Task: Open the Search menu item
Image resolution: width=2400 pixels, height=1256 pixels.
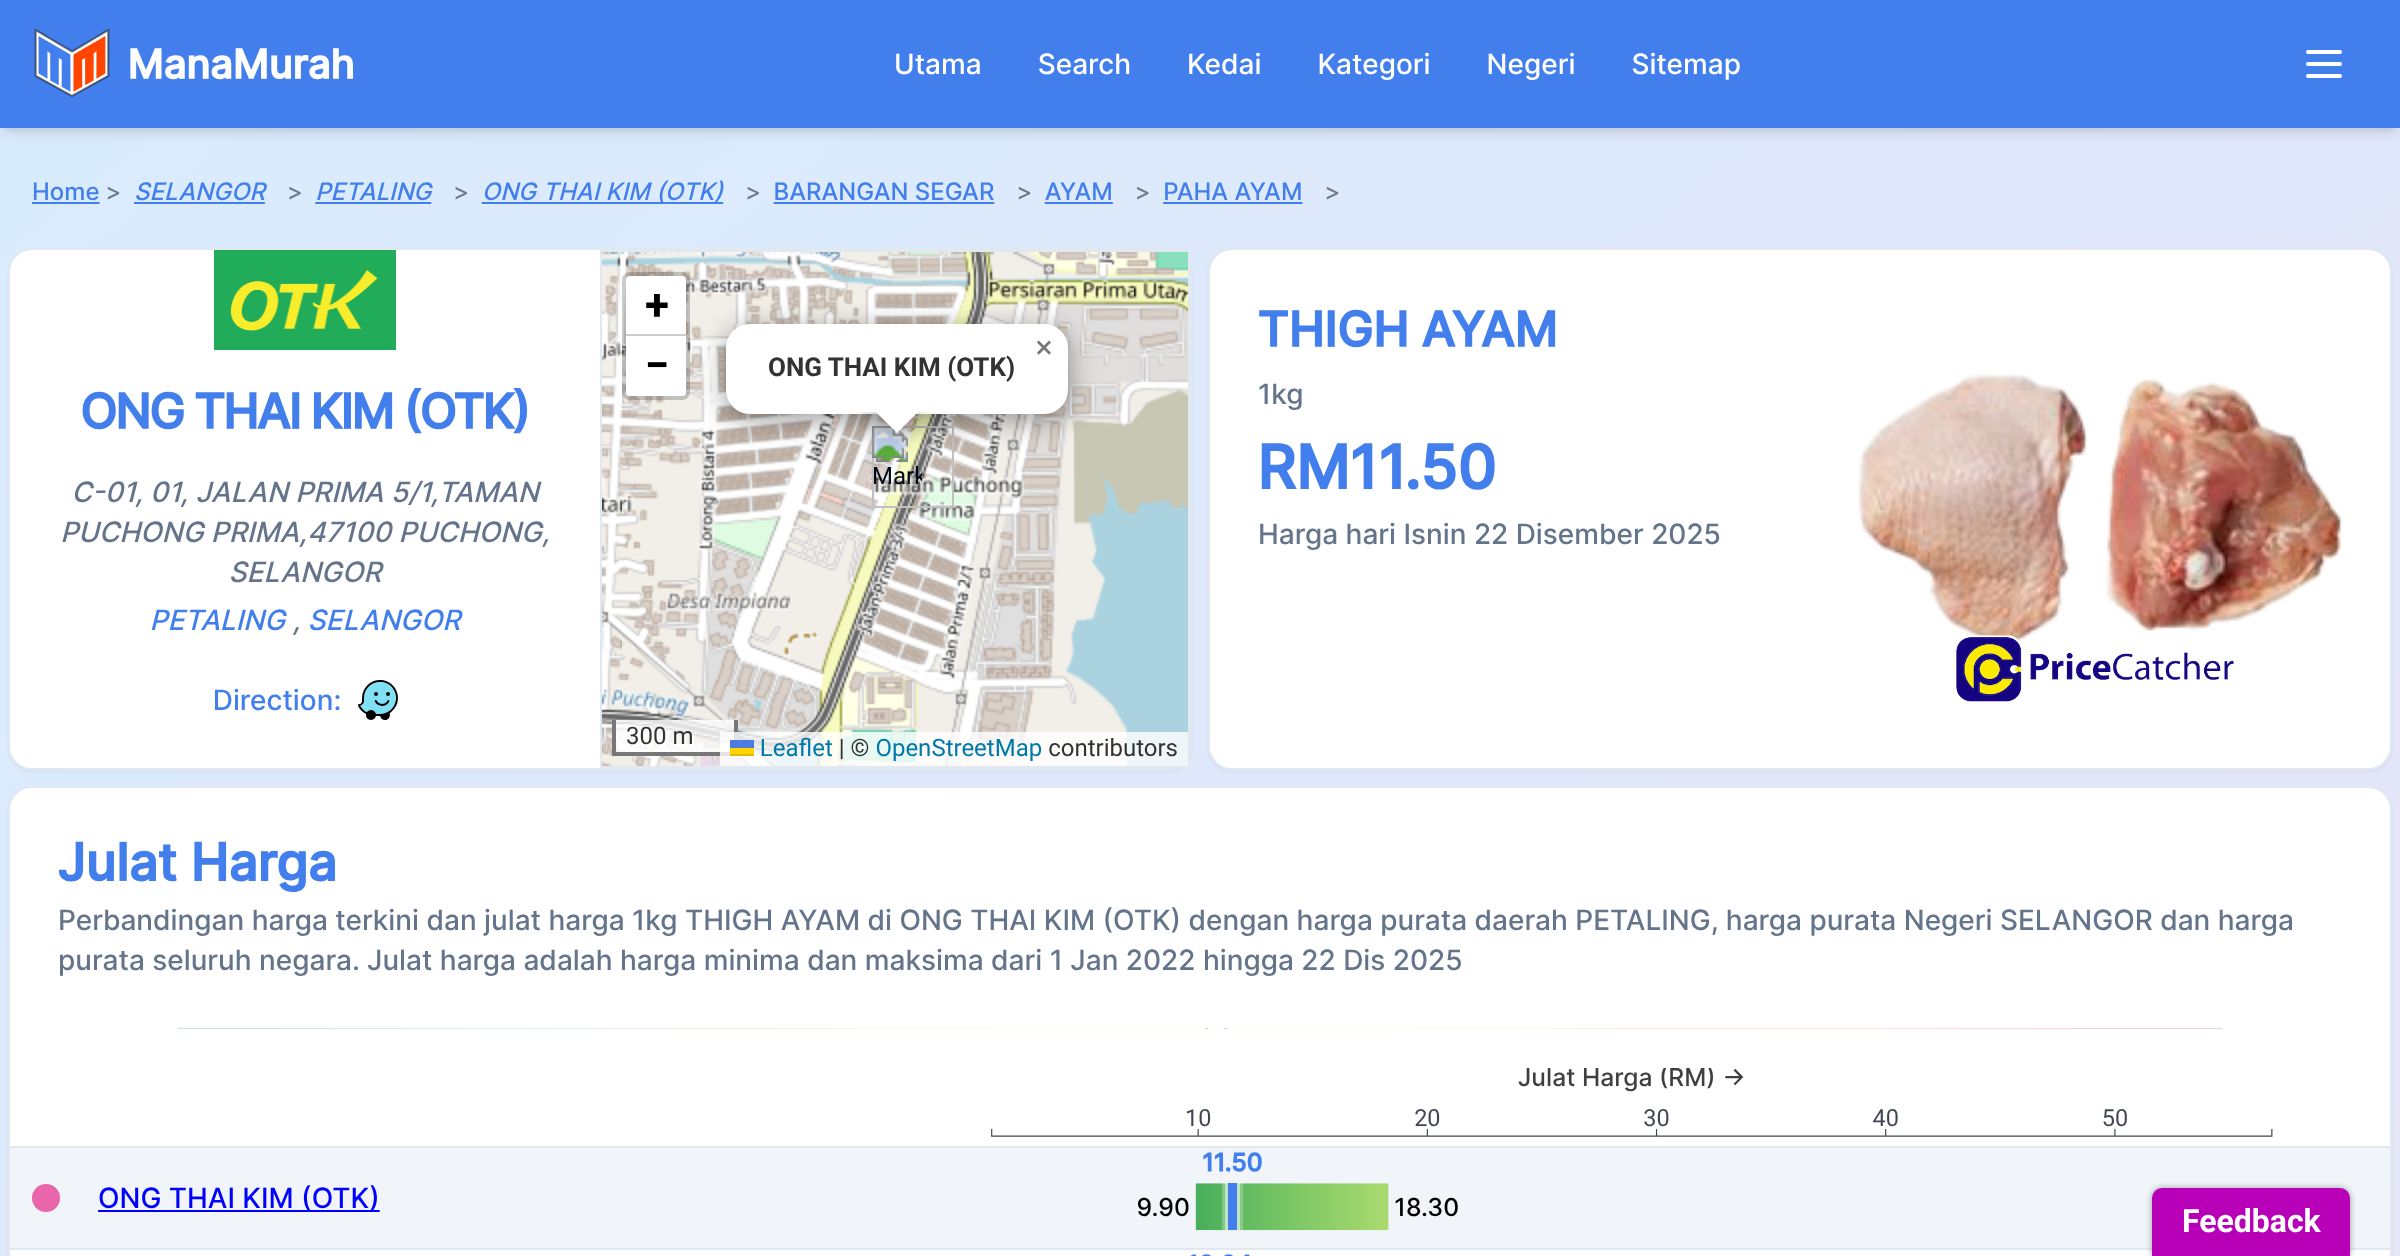Action: (1083, 64)
